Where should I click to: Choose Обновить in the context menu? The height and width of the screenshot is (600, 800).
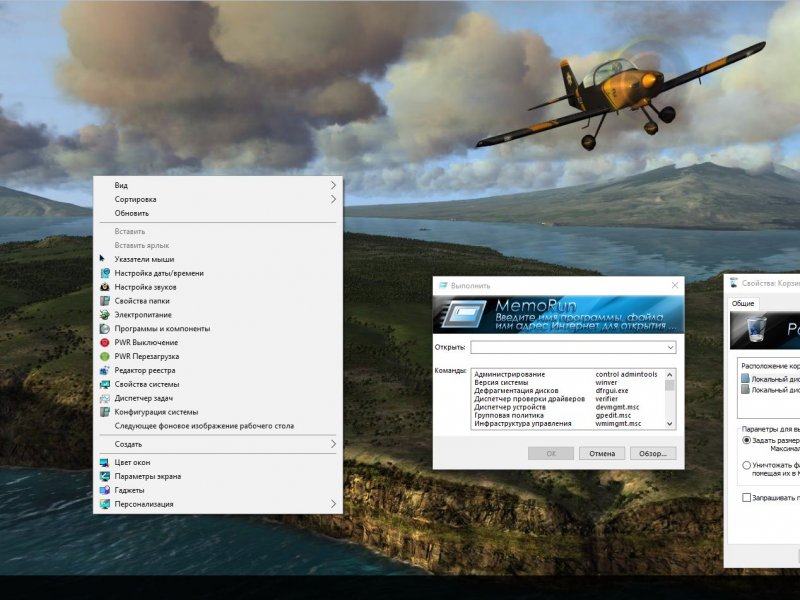[x=218, y=213]
